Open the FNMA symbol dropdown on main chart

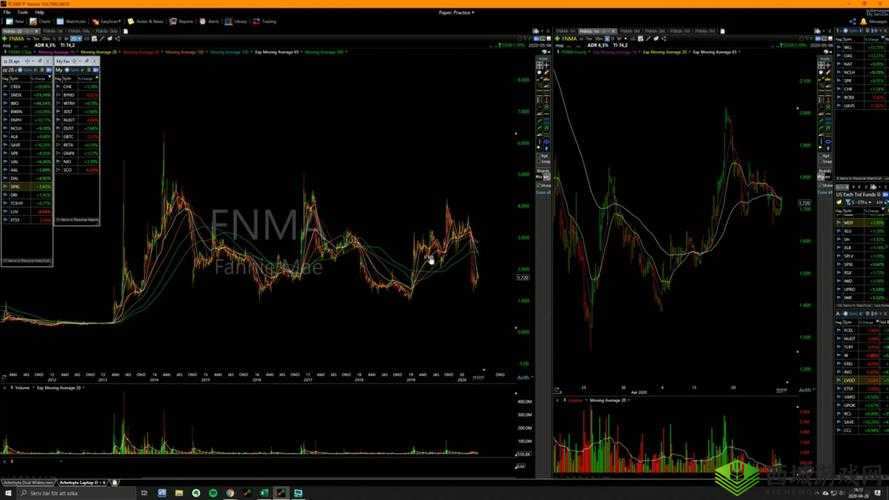[22, 37]
